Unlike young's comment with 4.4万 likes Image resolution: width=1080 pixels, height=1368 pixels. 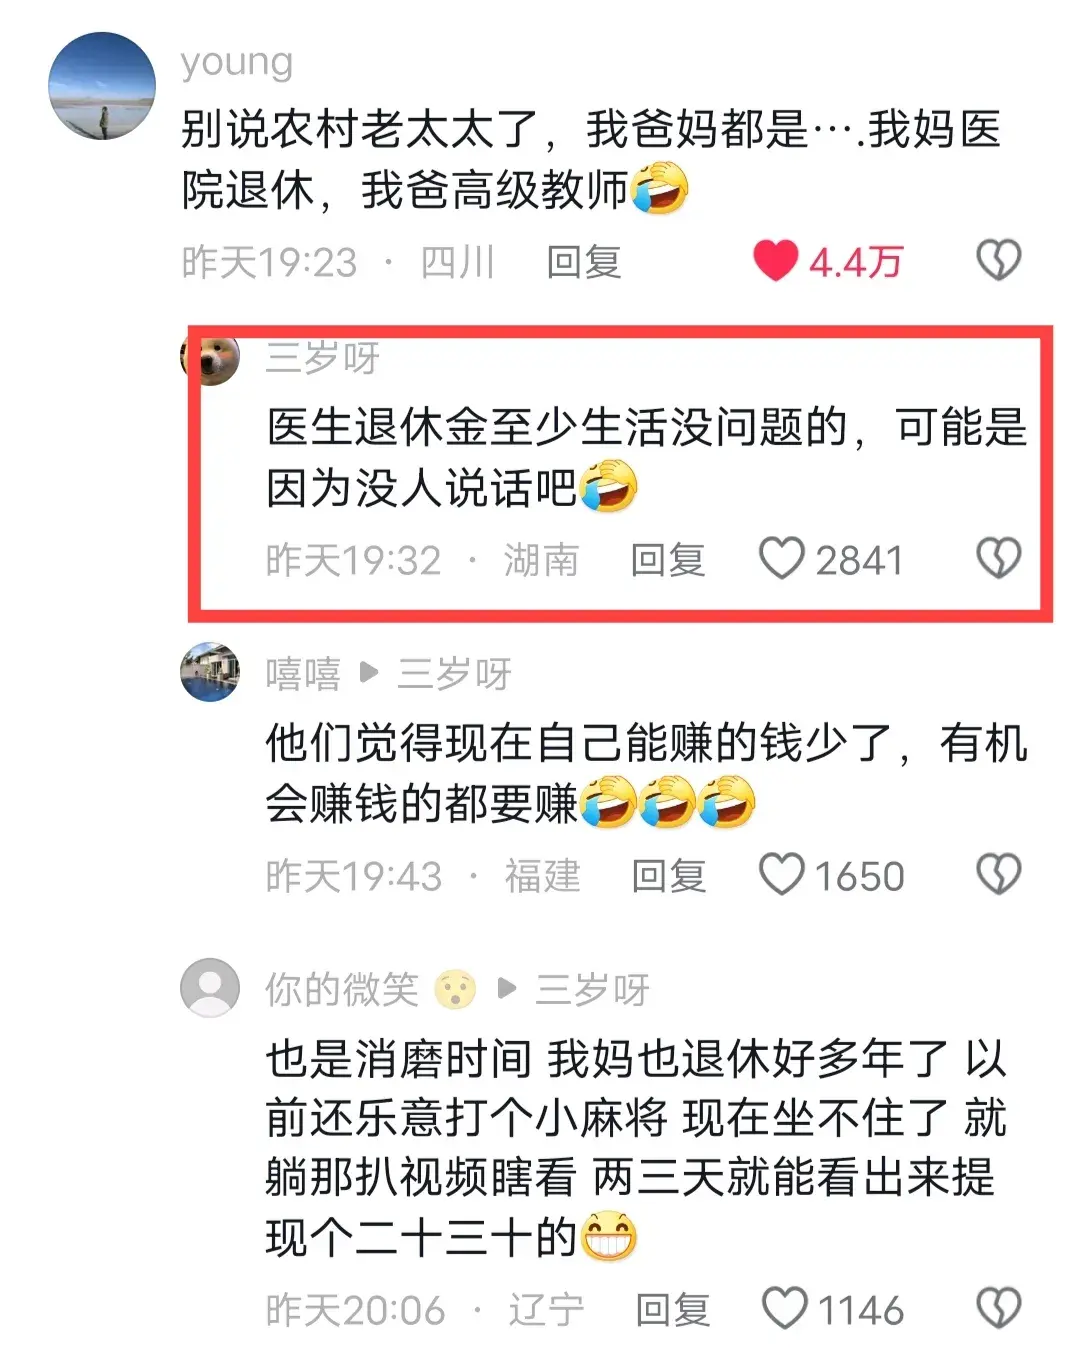(x=775, y=261)
